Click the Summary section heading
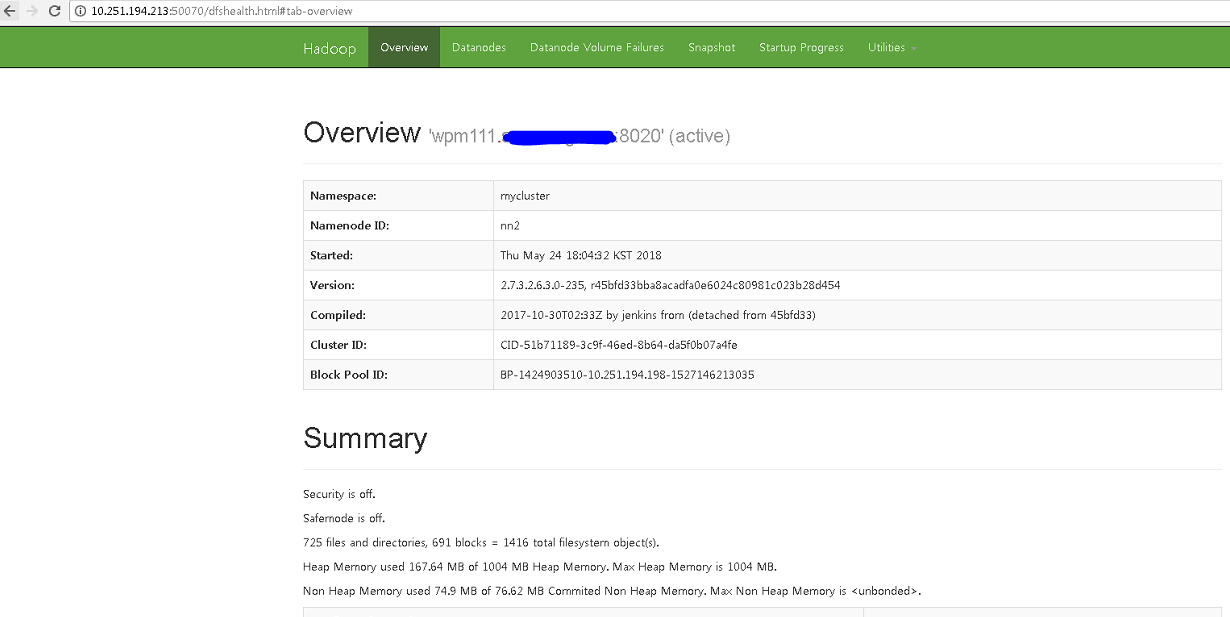Screen dimensions: 1230x617 click(x=365, y=438)
